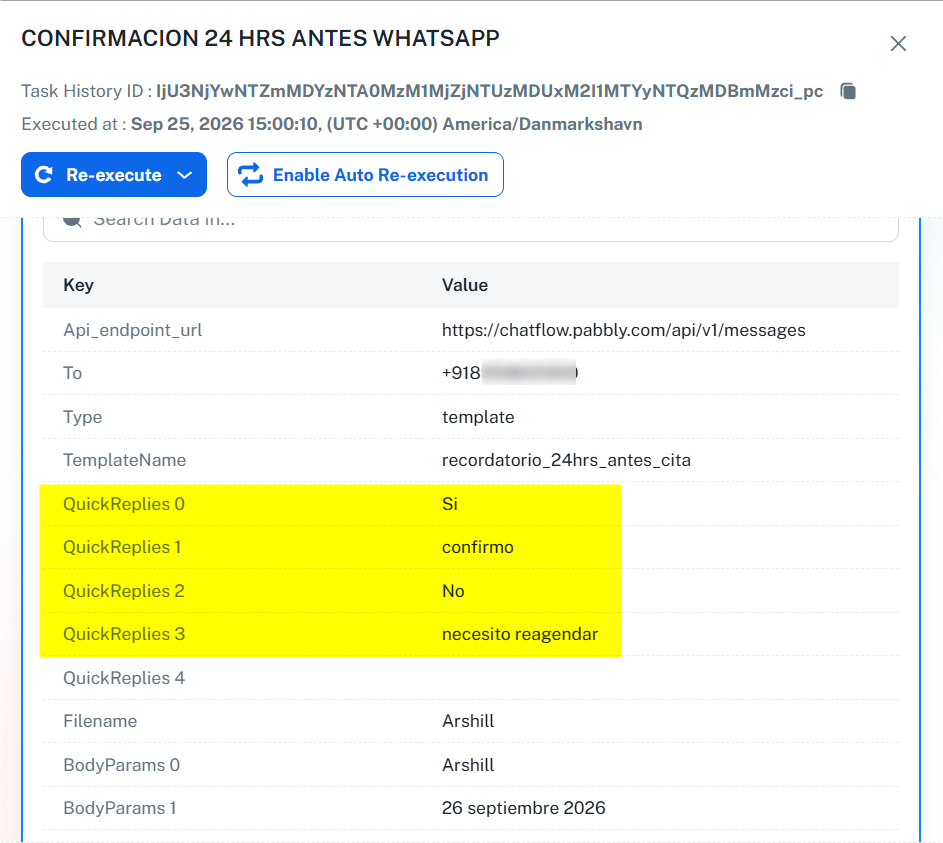This screenshot has height=843, width=943.
Task: Click the CONFIRMACION 24 HRS ANTES WHATSAPP title
Action: (x=260, y=38)
